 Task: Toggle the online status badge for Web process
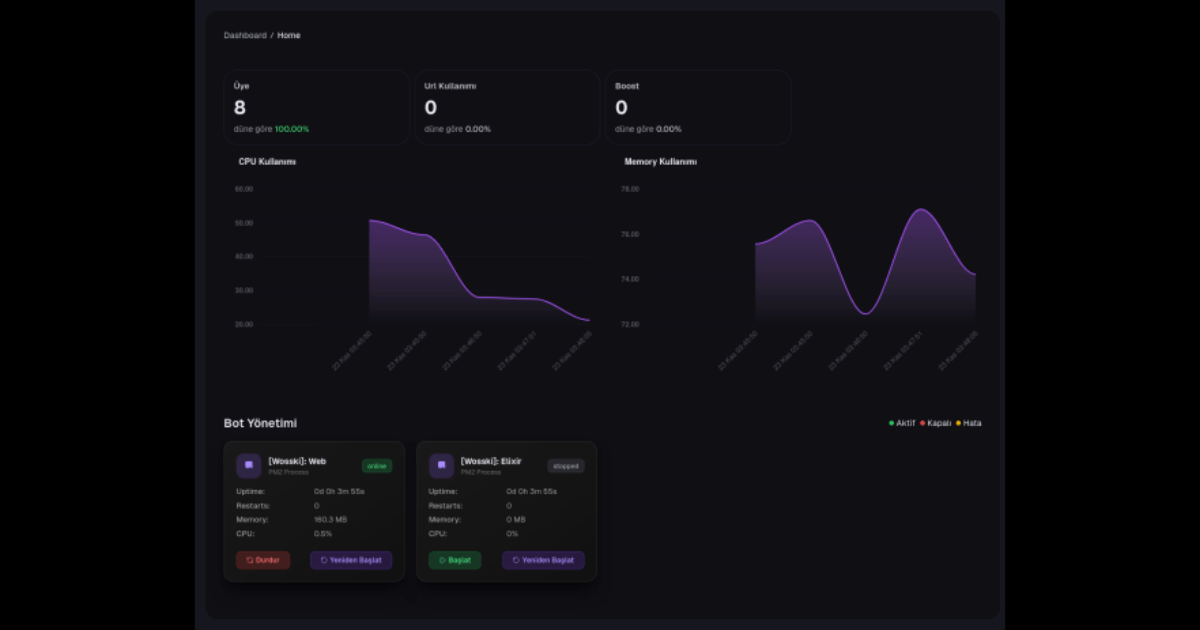pyautogui.click(x=377, y=465)
